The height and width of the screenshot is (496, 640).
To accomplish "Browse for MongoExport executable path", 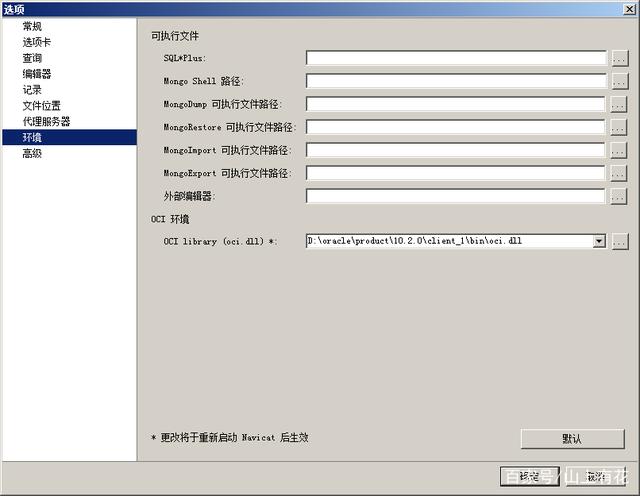I will (619, 173).
